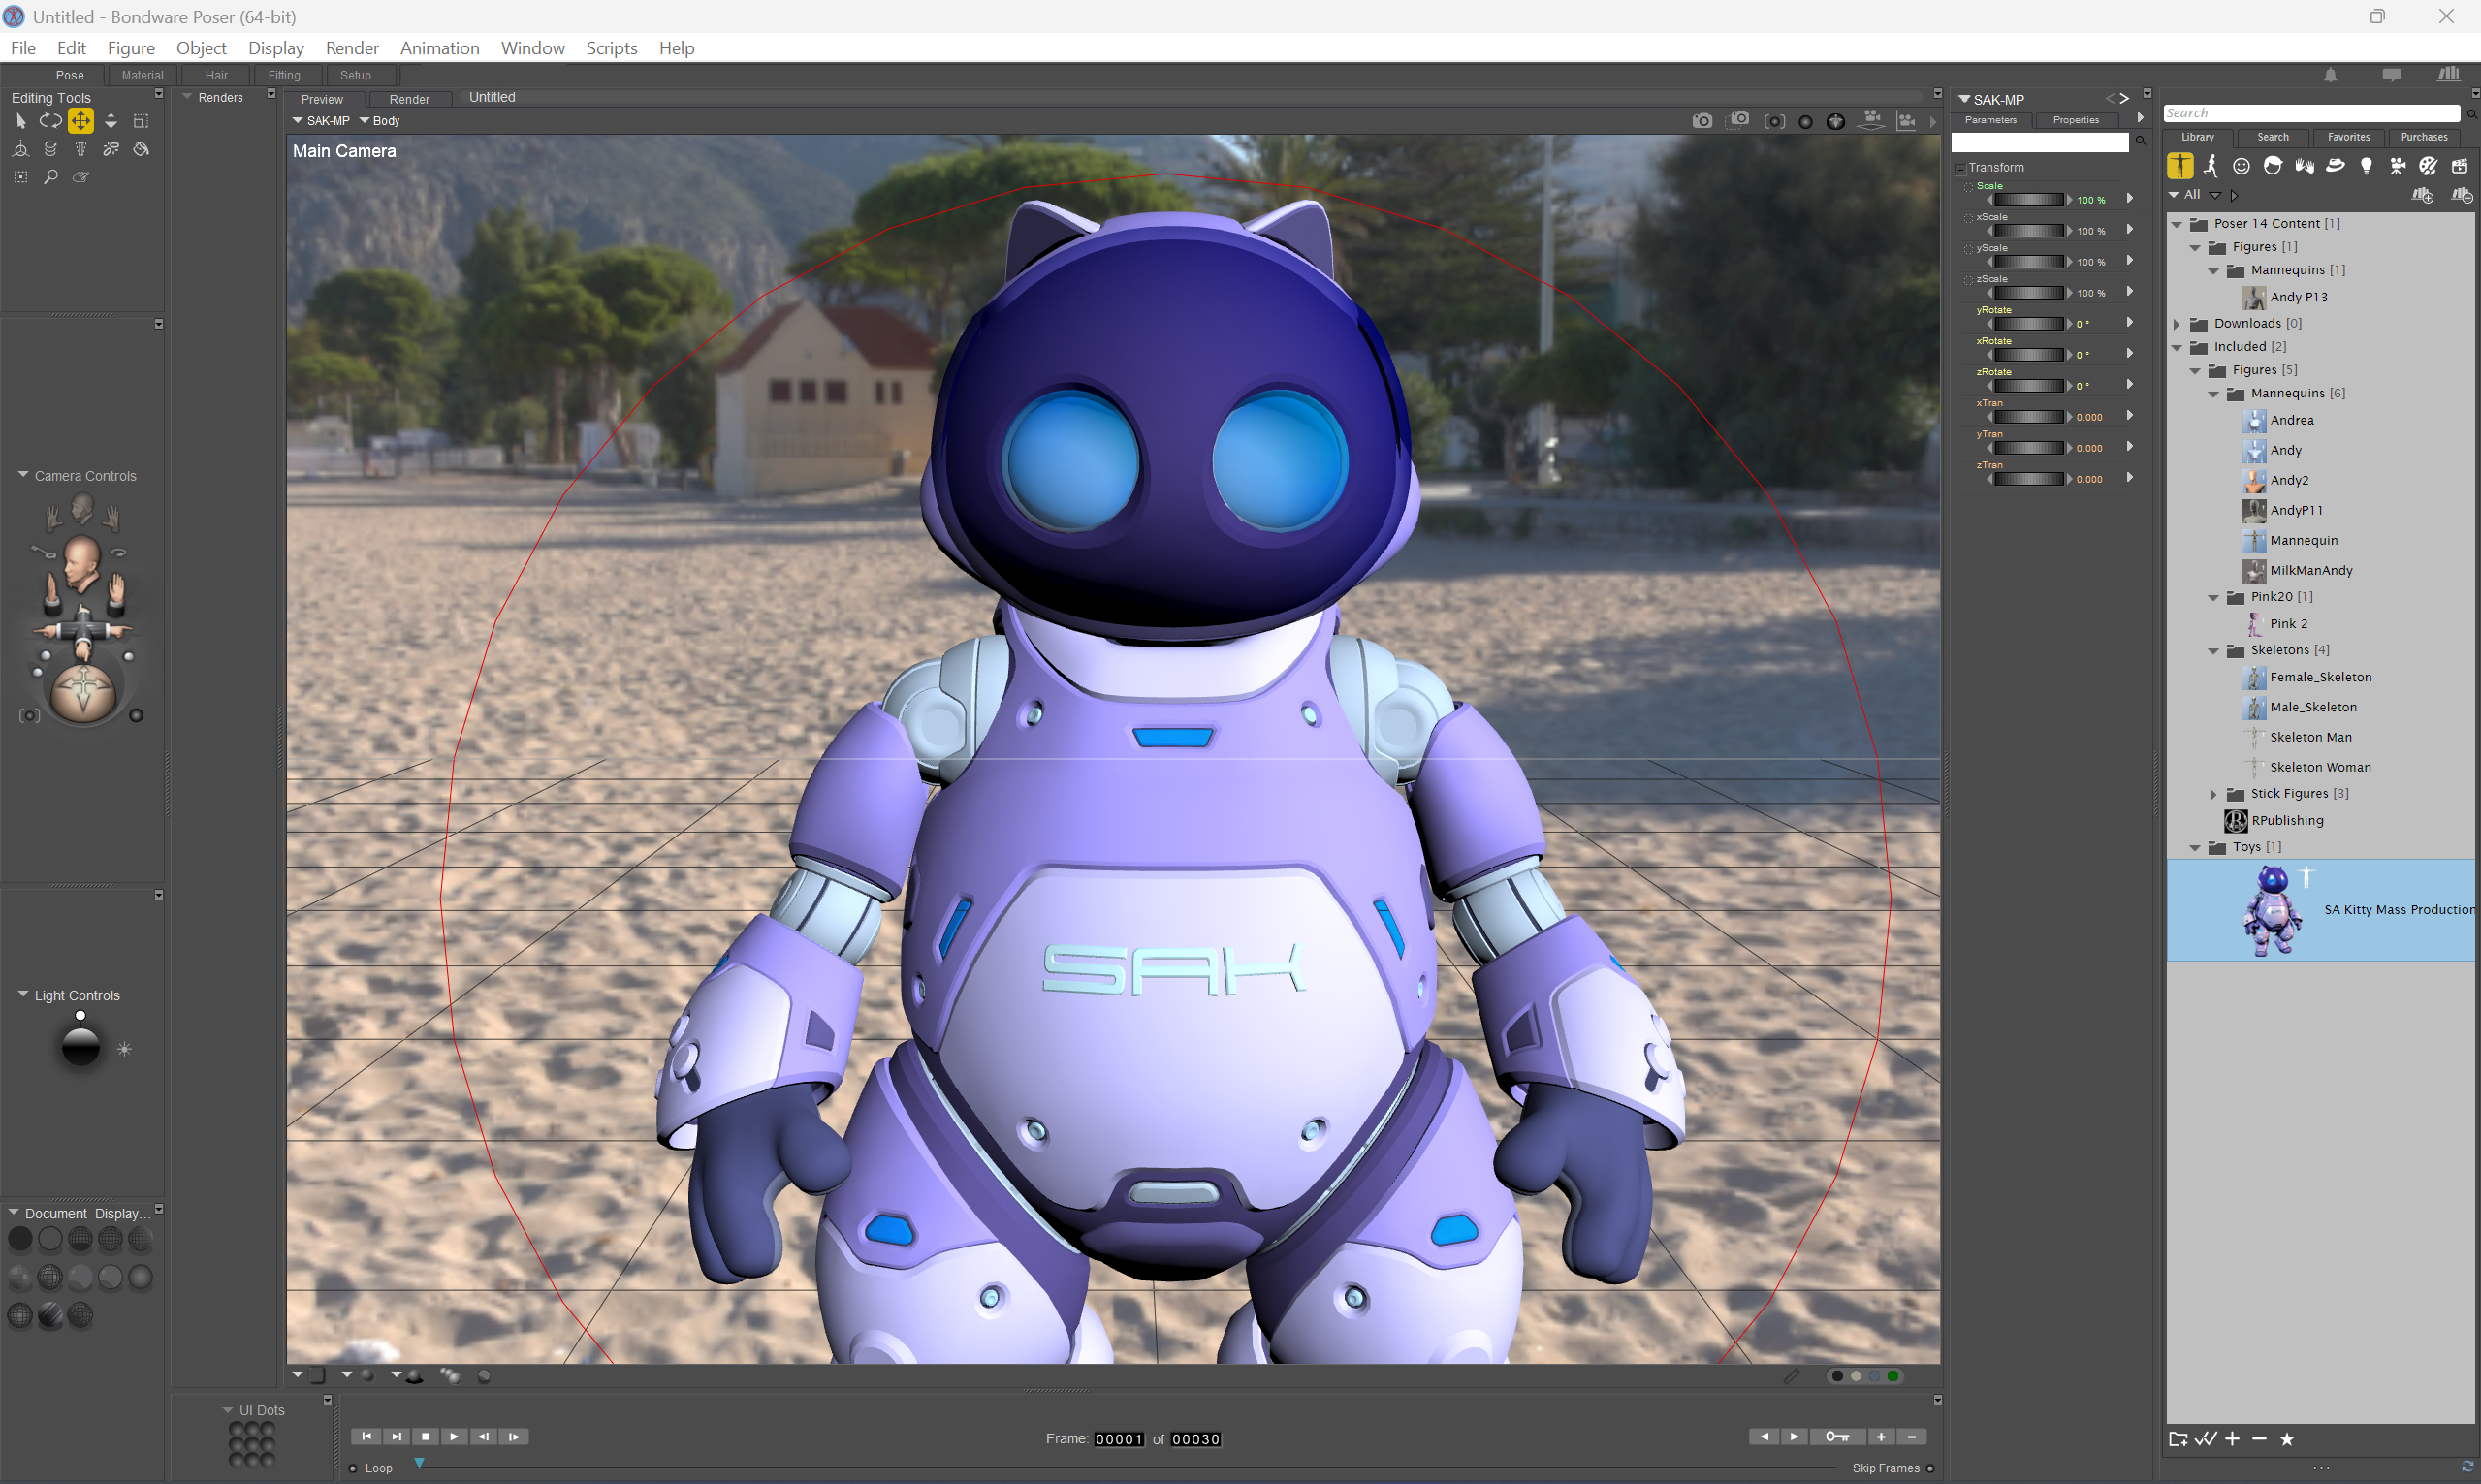Screen dimensions: 2481x1484
Task: Select the Rotate editing tool
Action: [50, 121]
